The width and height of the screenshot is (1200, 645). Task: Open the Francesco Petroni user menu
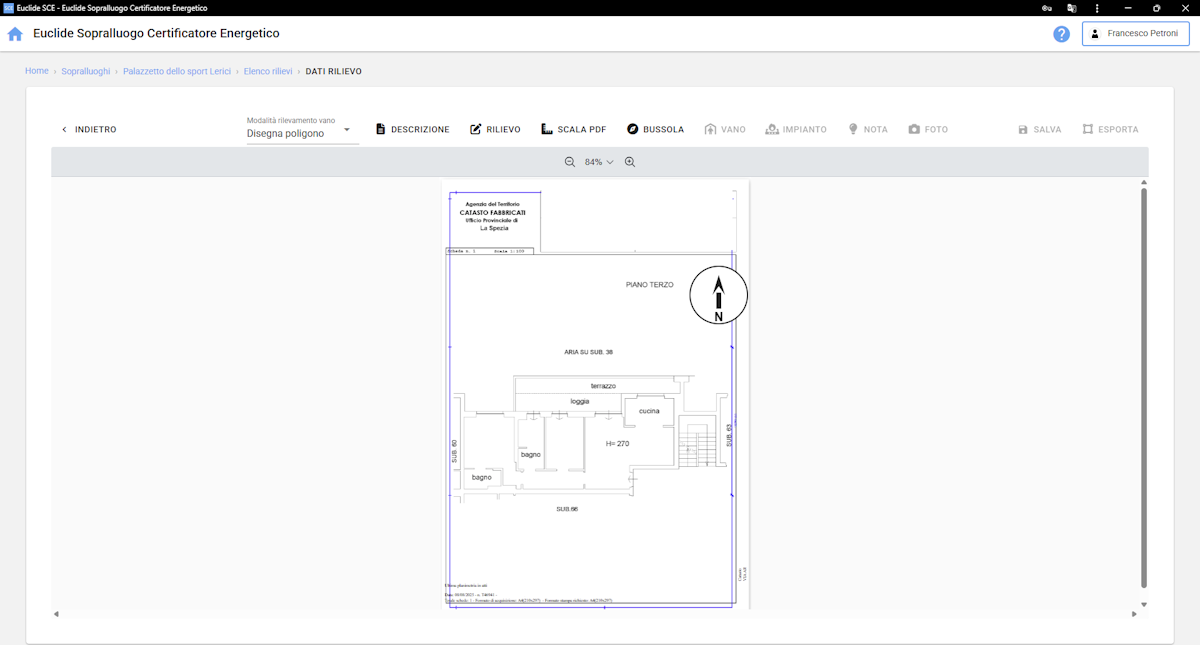point(1135,34)
